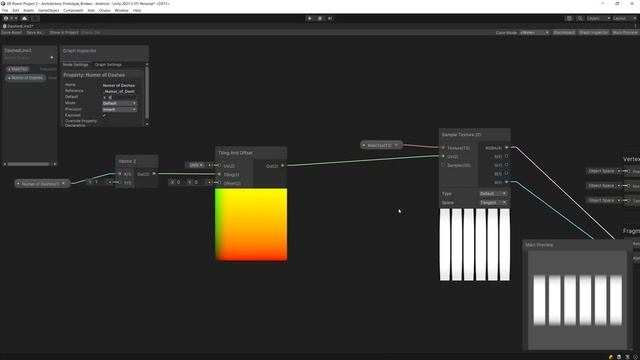
Task: Click the Step frame button
Action: point(330,18)
